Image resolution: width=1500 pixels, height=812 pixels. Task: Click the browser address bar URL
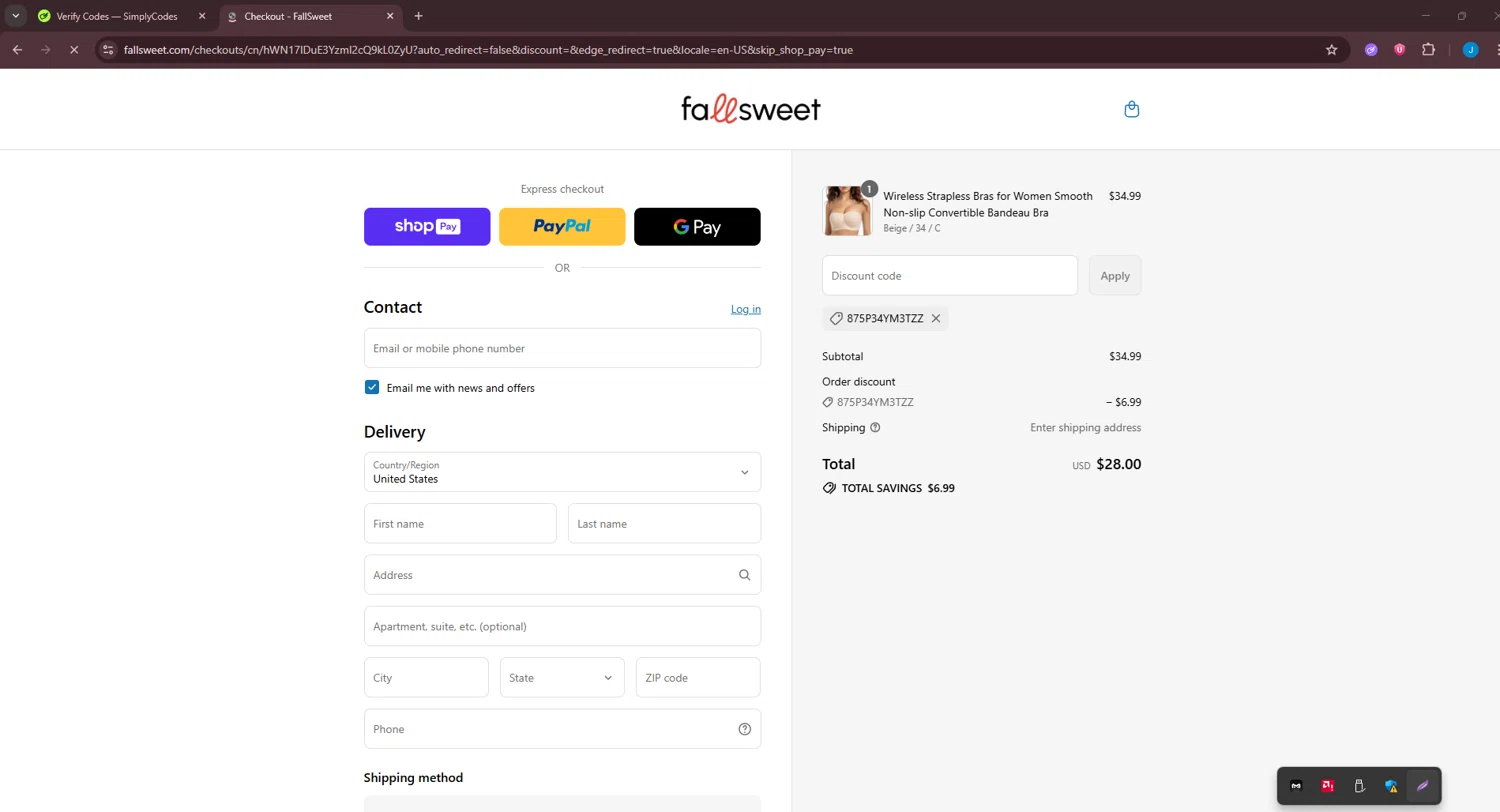488,50
